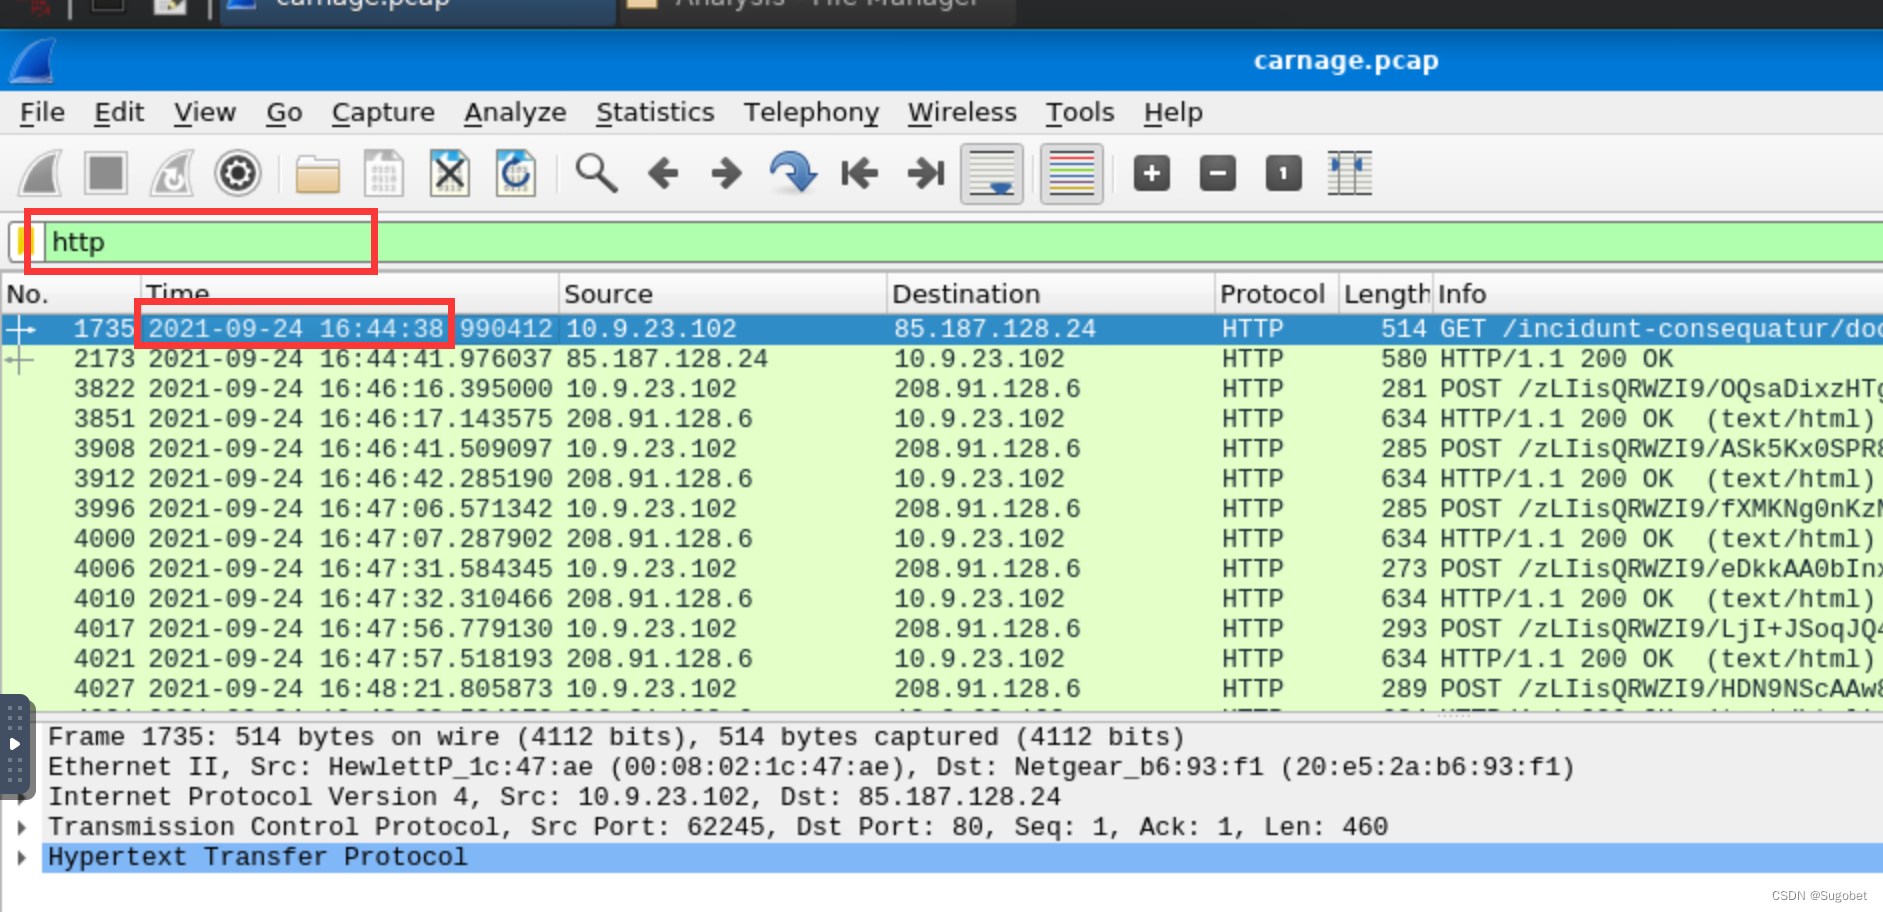Sort packets by the Info column
Viewport: 1883px width, 912px height.
[x=1658, y=294]
